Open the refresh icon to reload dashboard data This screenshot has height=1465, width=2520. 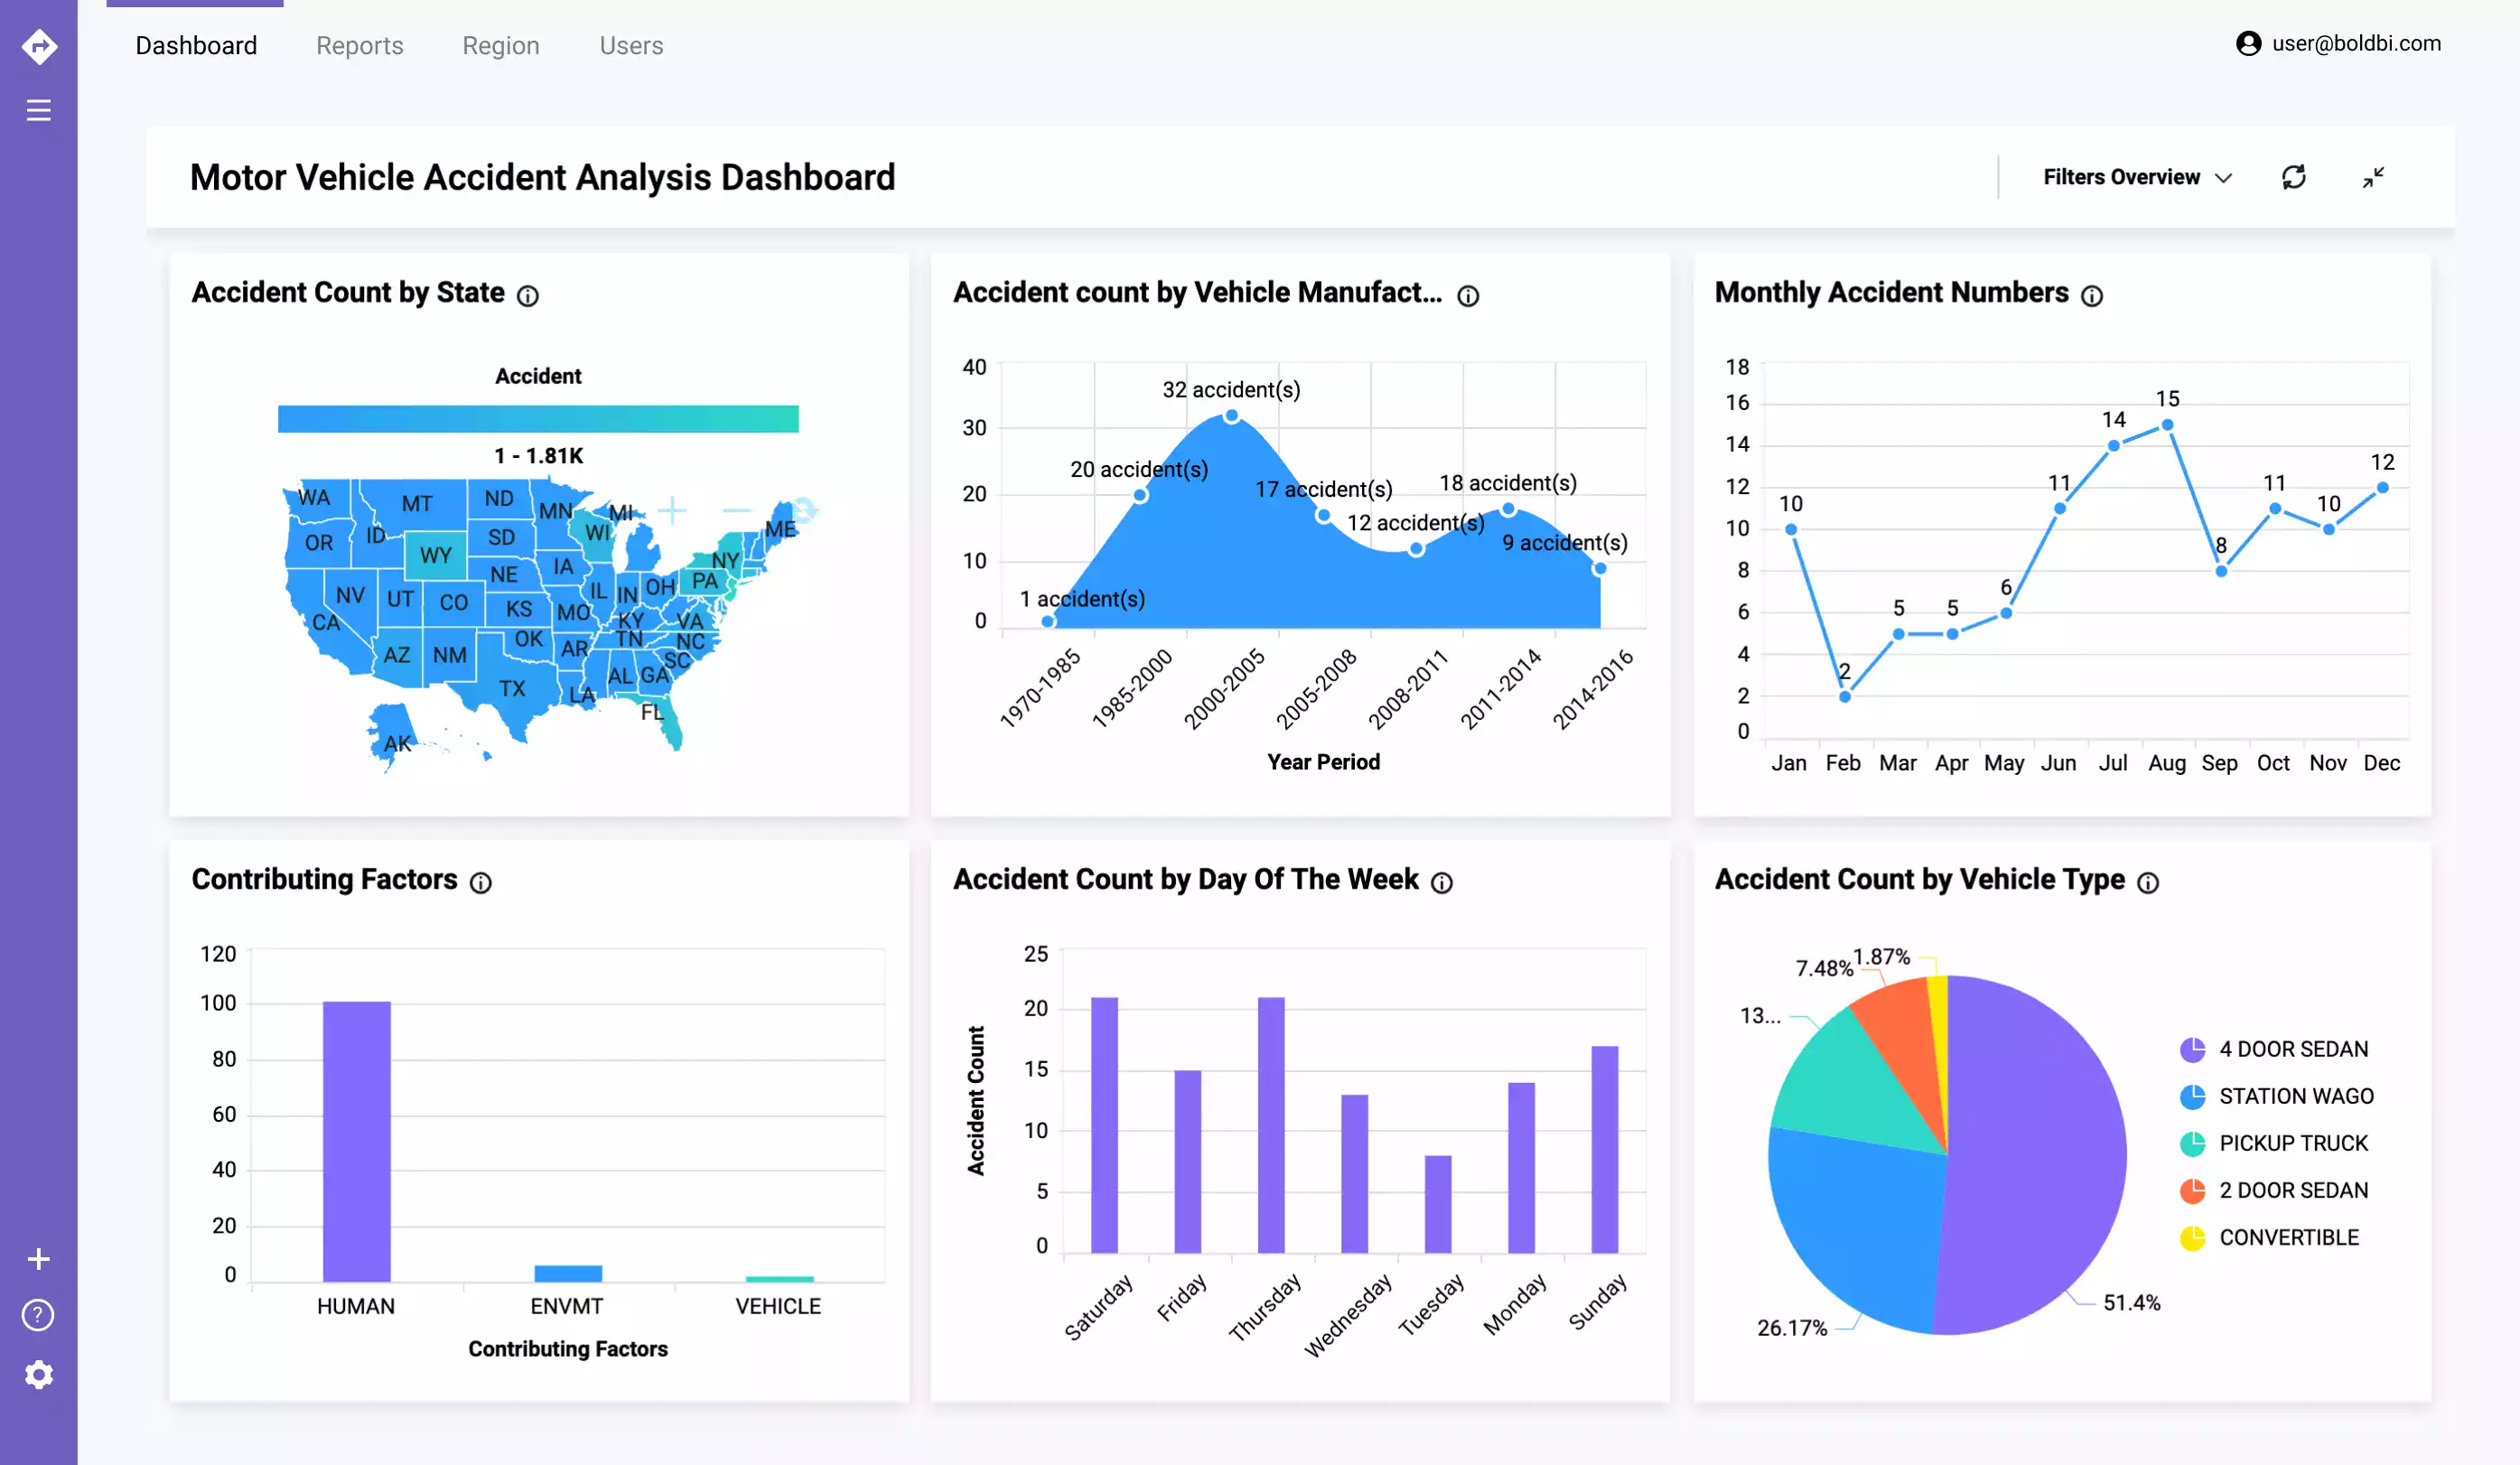pyautogui.click(x=2295, y=177)
